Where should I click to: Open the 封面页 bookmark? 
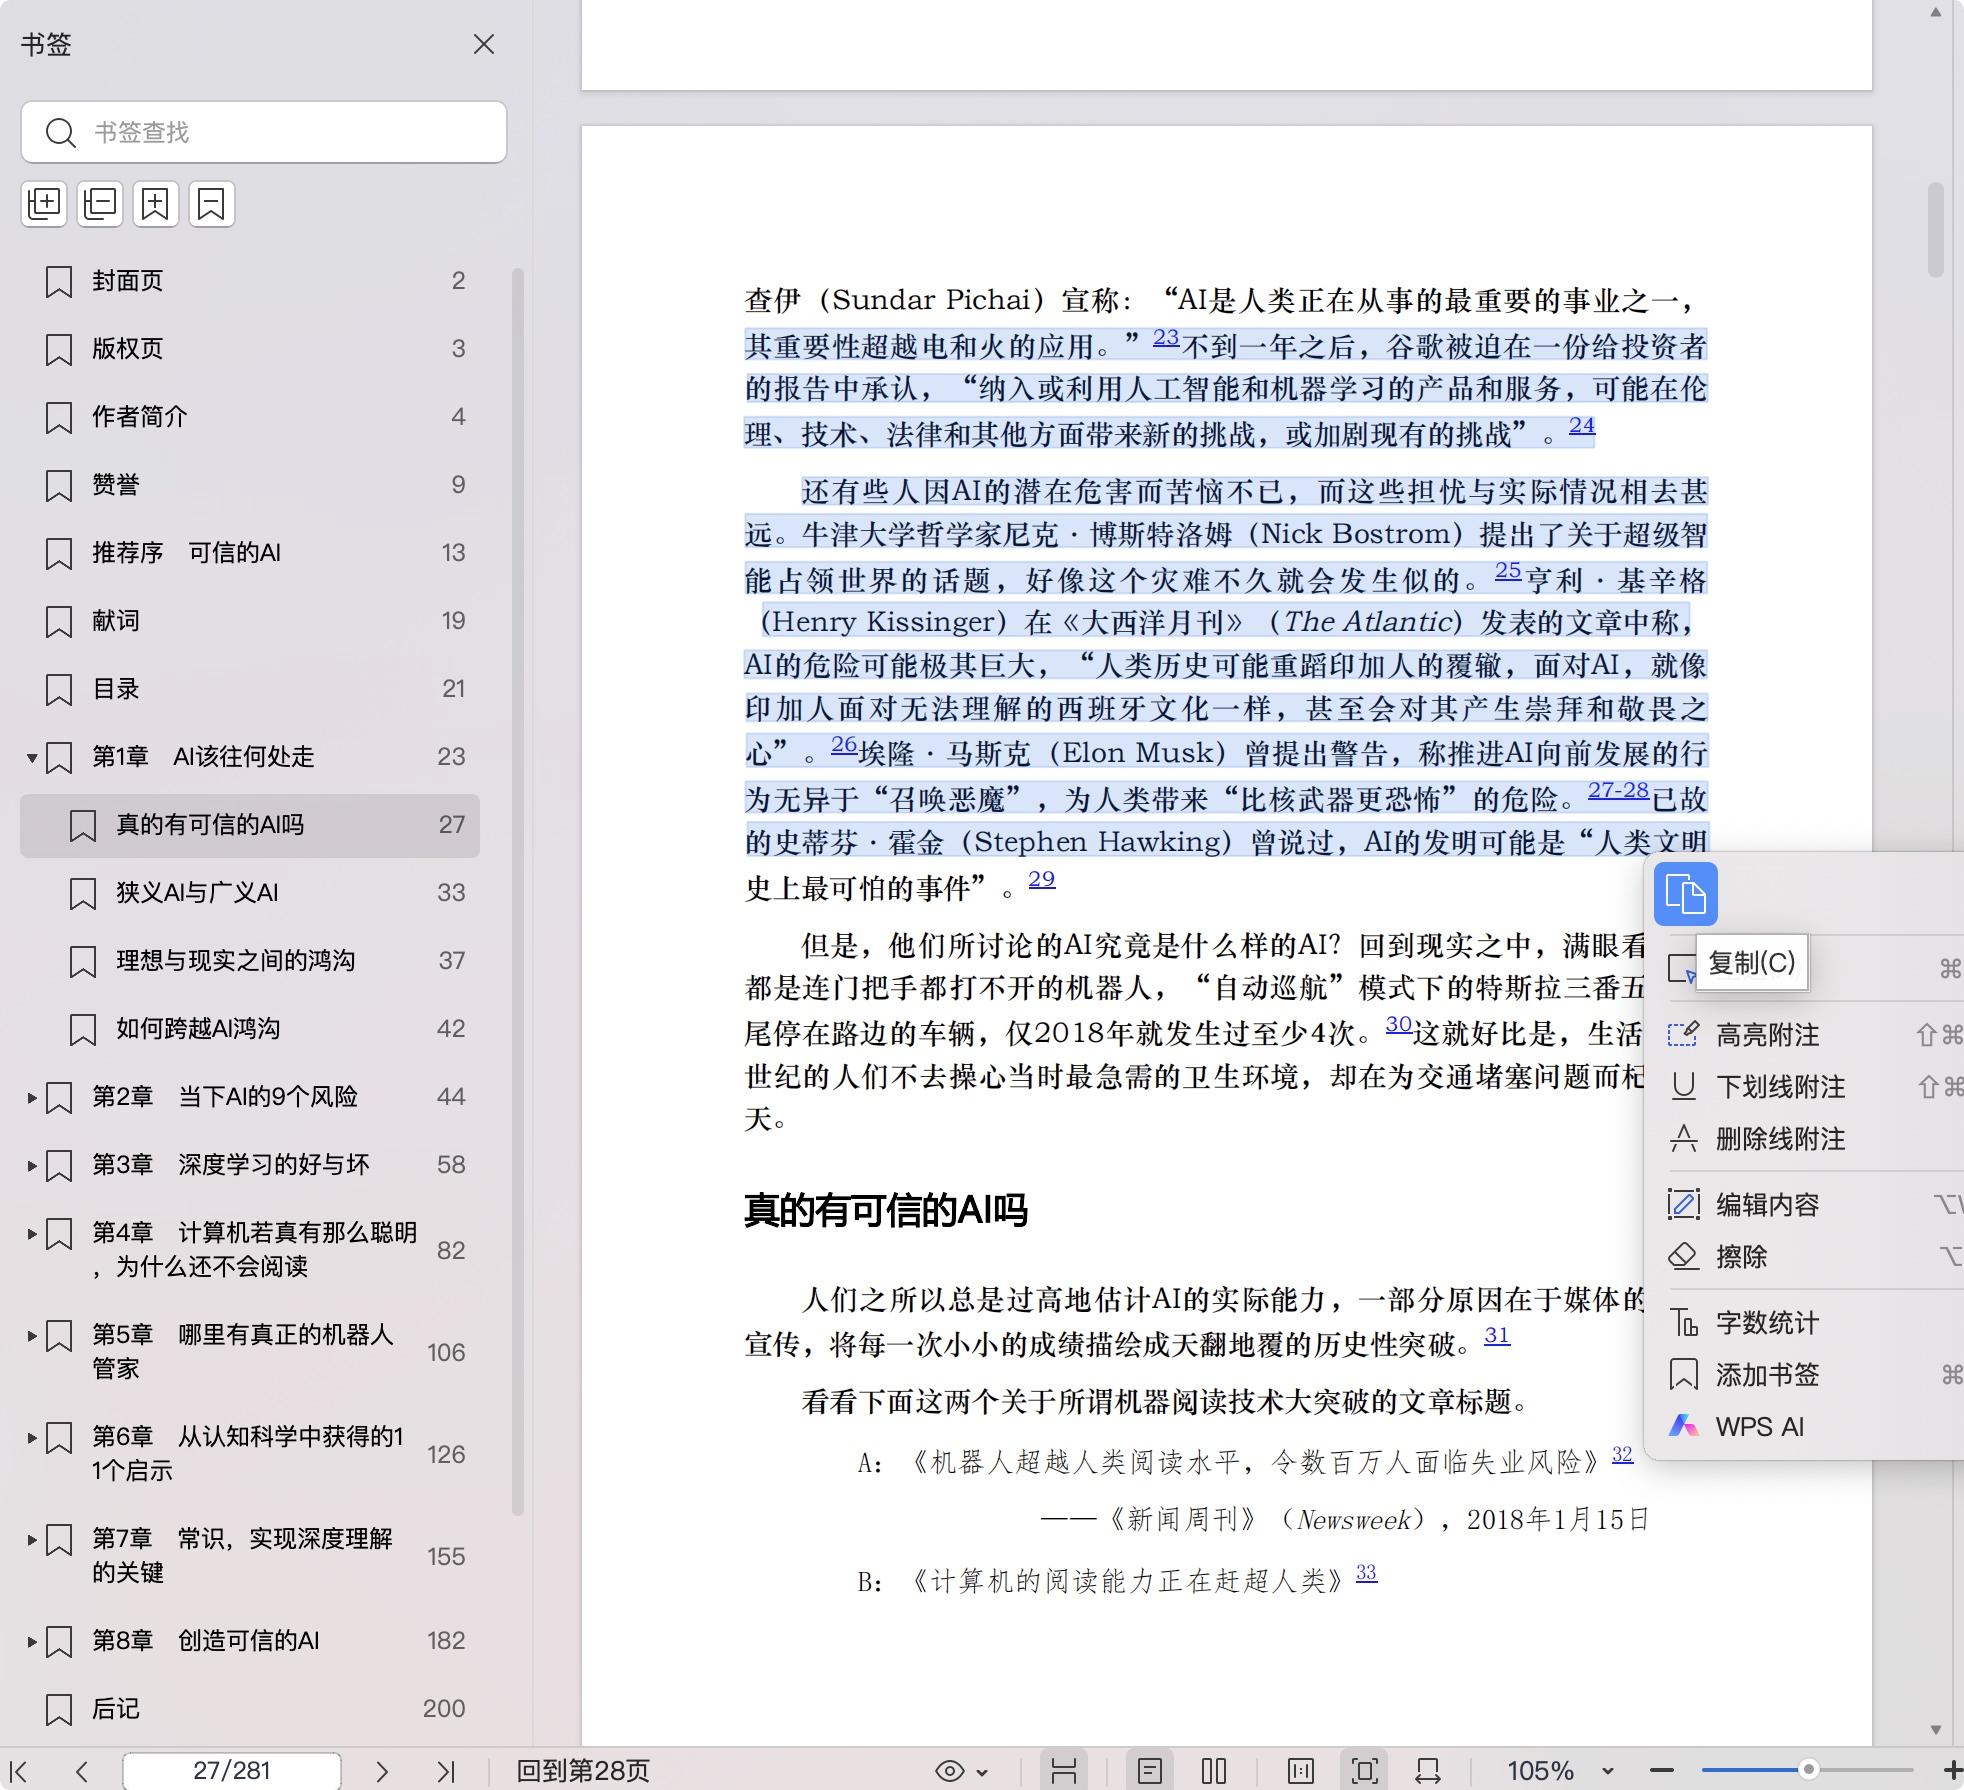click(250, 281)
